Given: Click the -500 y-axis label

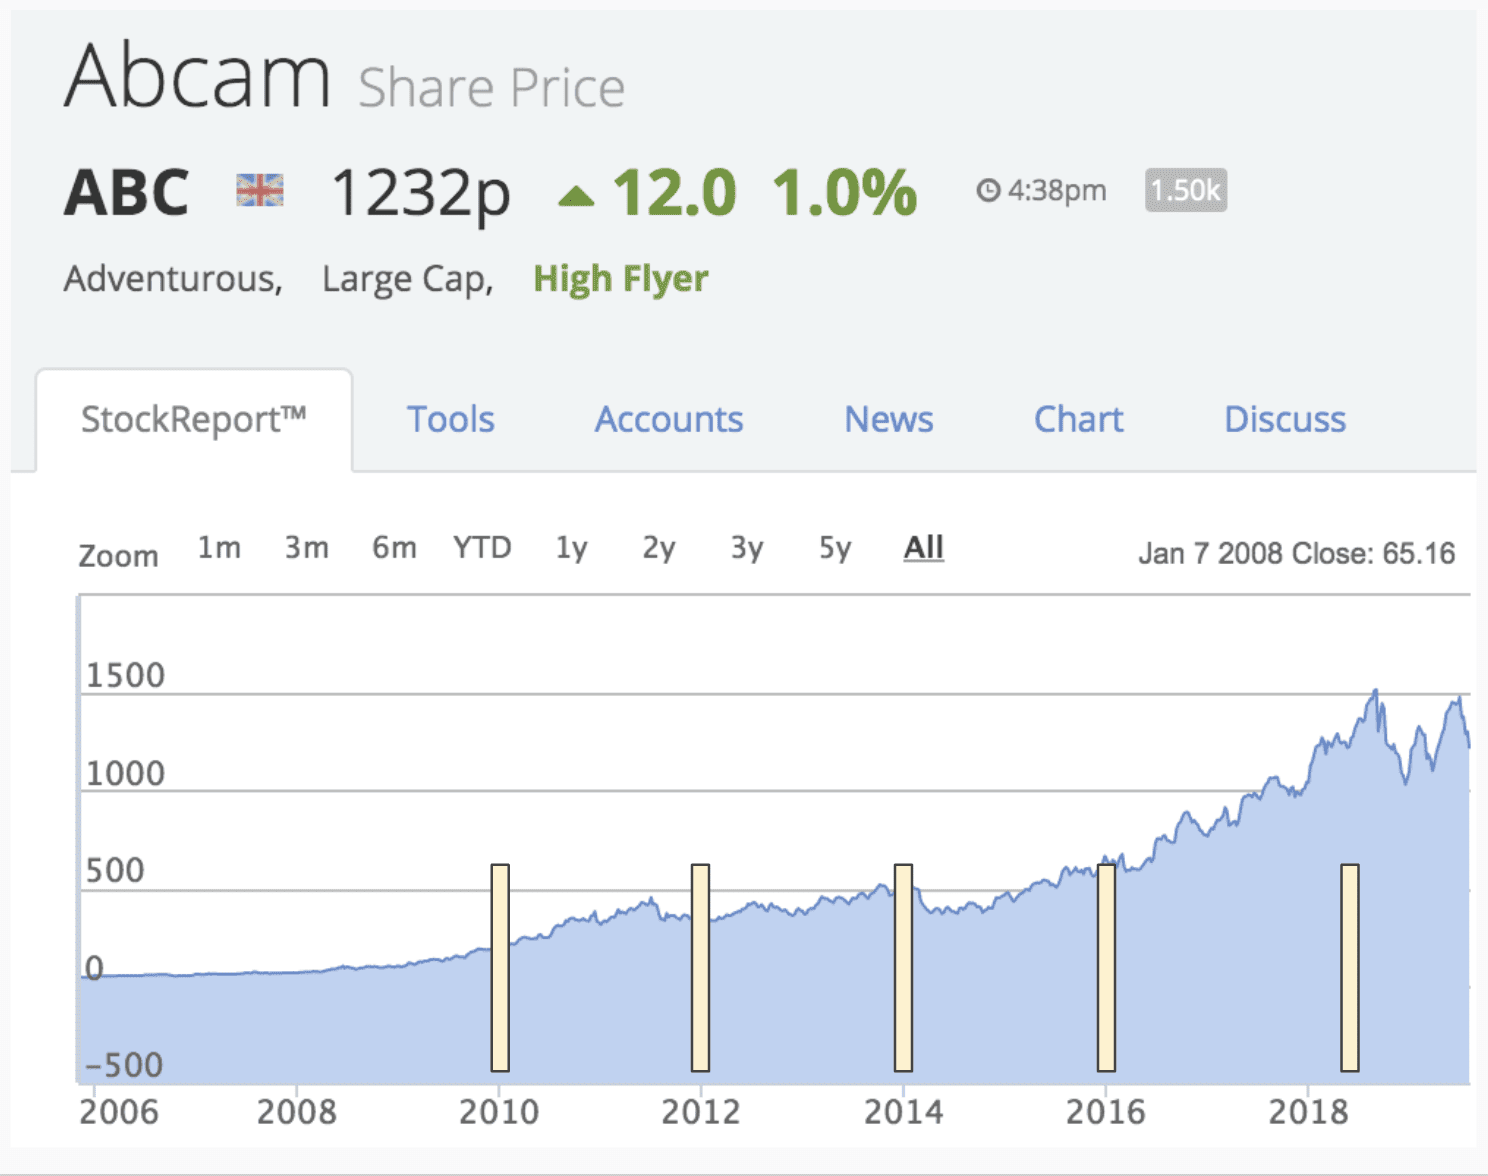Looking at the screenshot, I should click(125, 1065).
